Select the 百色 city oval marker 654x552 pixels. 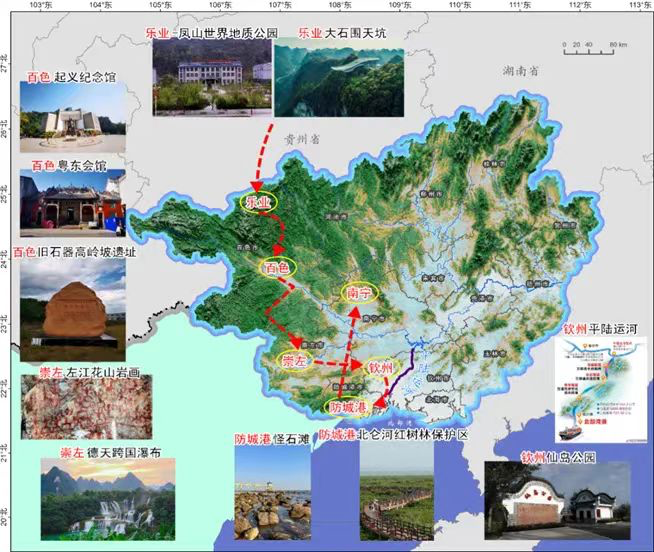276,268
